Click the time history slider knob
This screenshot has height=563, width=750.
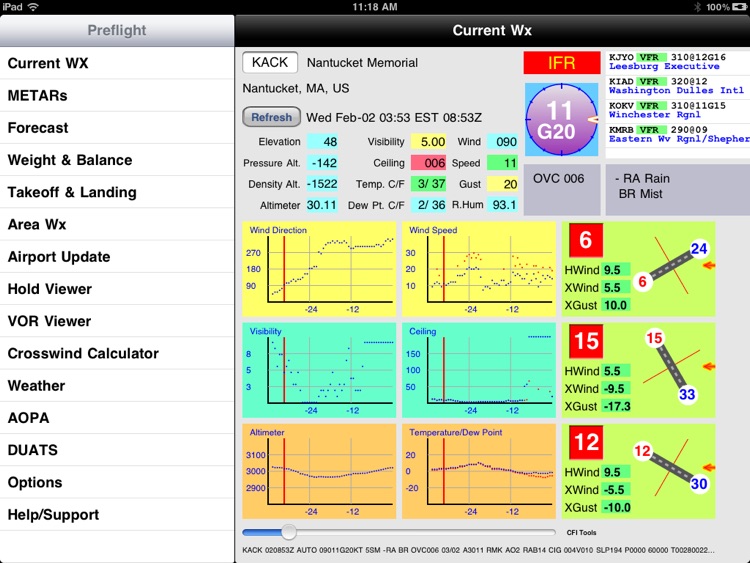[x=288, y=532]
